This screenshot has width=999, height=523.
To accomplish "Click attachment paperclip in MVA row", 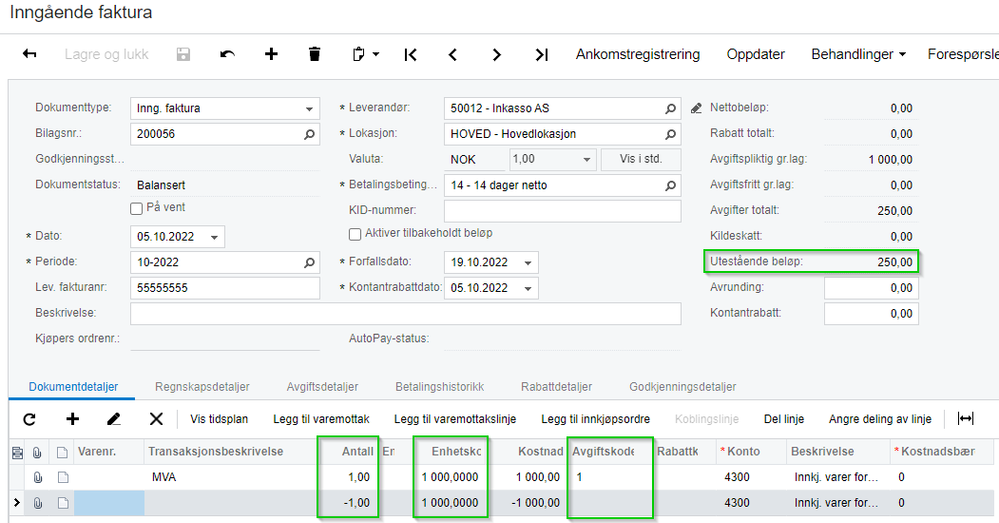I will tap(38, 477).
